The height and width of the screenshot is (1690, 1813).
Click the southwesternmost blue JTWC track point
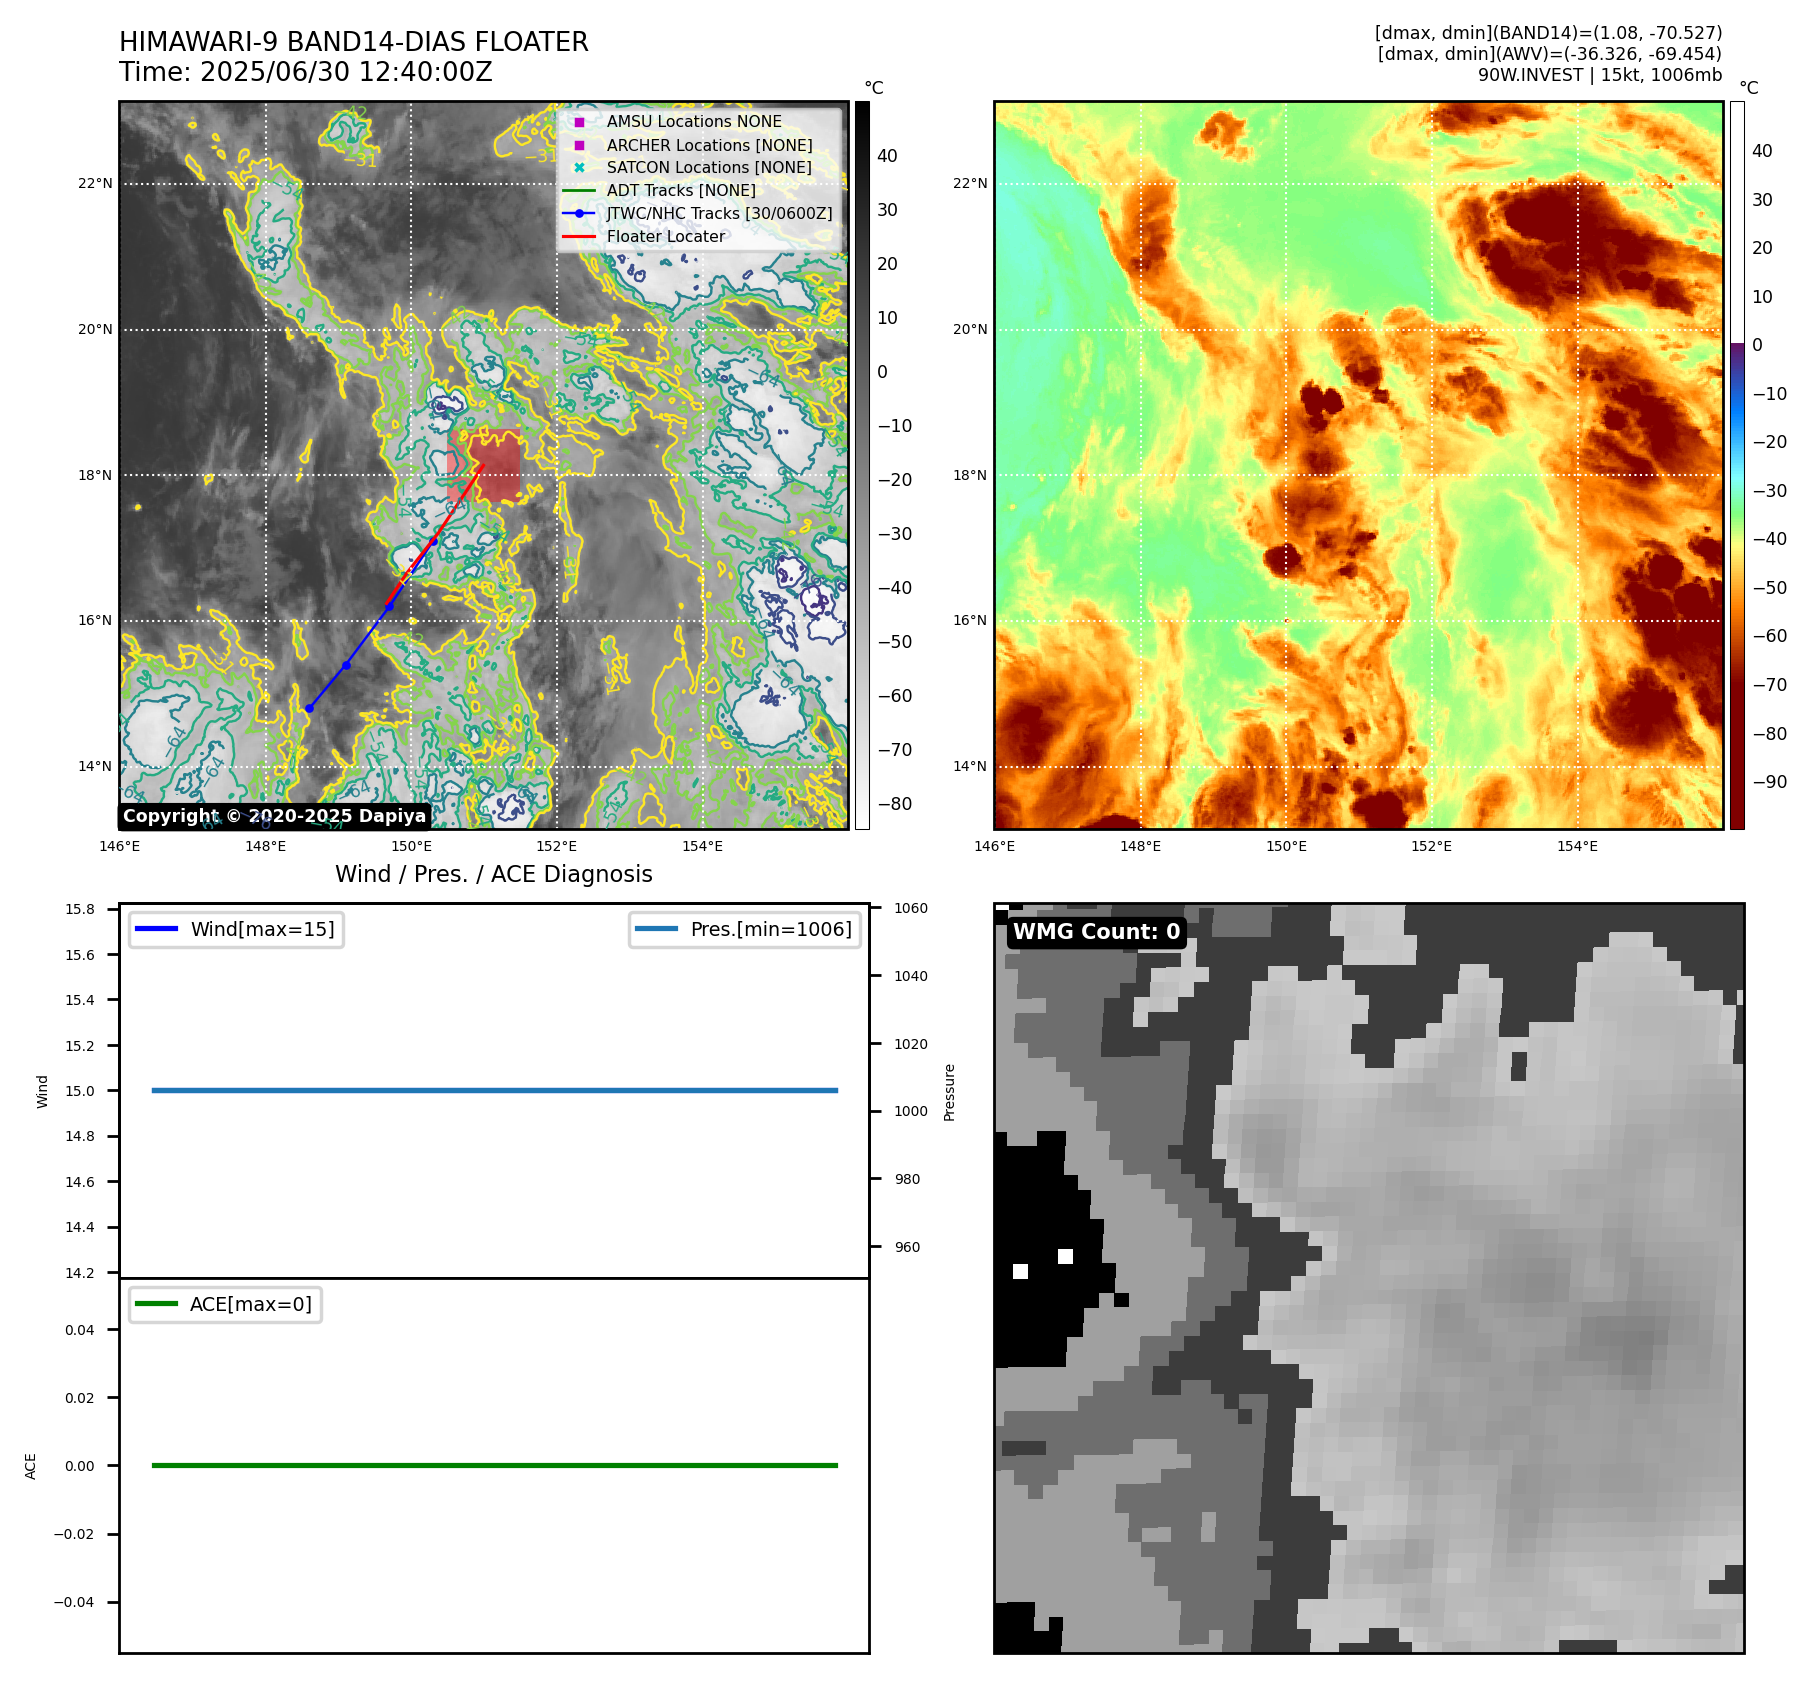coord(309,708)
